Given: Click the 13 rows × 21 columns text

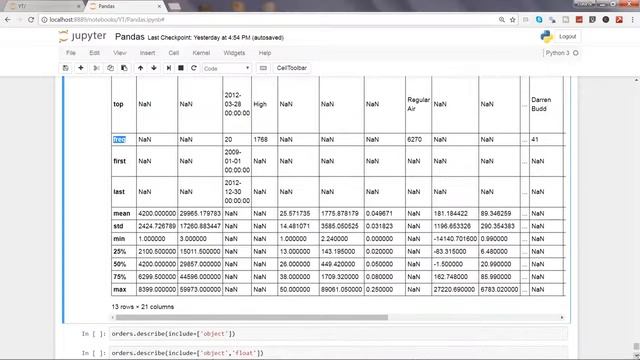Looking at the screenshot, I should click(143, 307).
